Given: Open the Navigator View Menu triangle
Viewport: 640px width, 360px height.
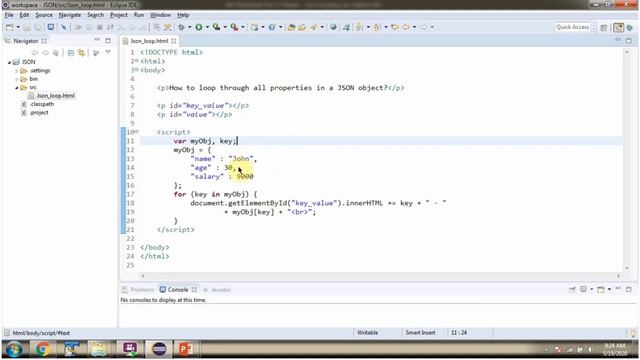Looking at the screenshot, I should point(108,52).
